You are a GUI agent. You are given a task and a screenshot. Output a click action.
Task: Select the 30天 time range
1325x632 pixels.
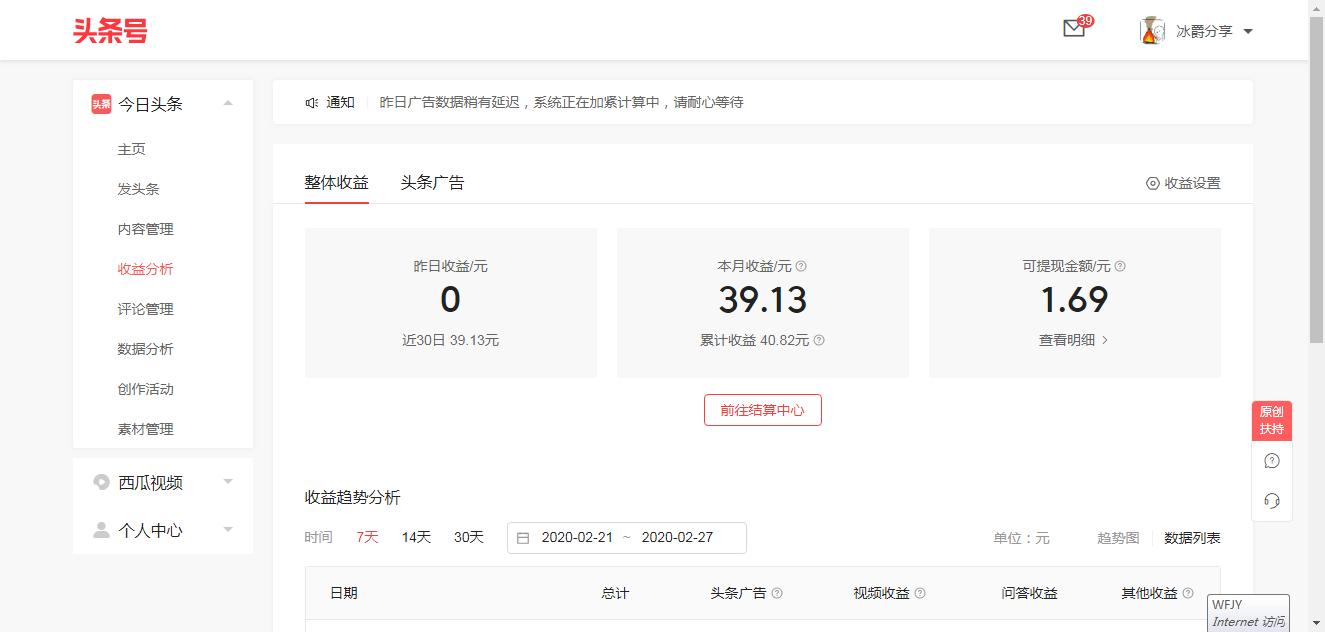tap(468, 537)
